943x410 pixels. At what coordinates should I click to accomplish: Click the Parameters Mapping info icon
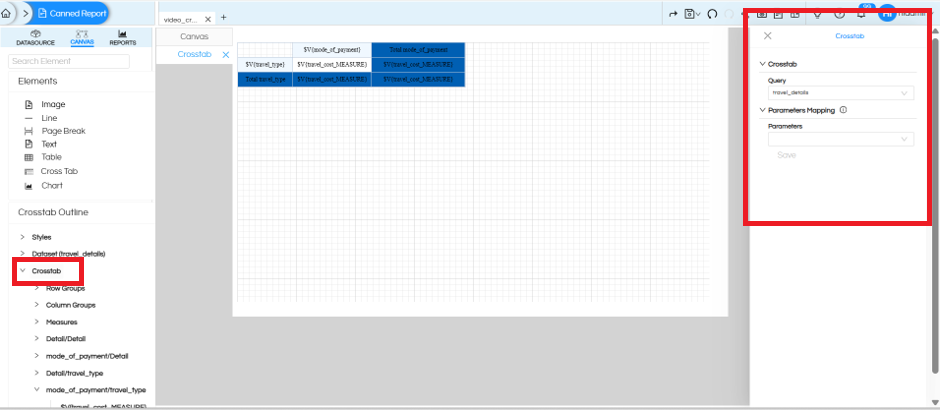[x=843, y=110]
